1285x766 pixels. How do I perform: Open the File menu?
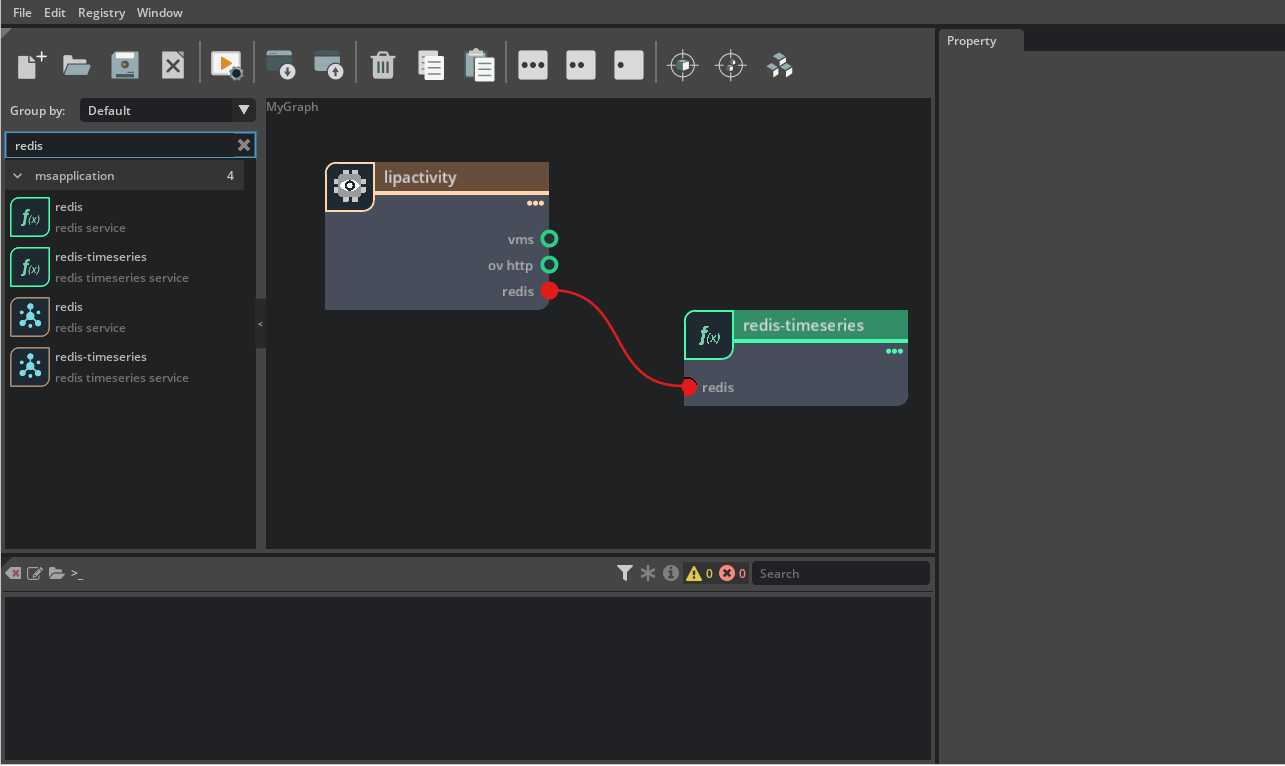pos(22,13)
